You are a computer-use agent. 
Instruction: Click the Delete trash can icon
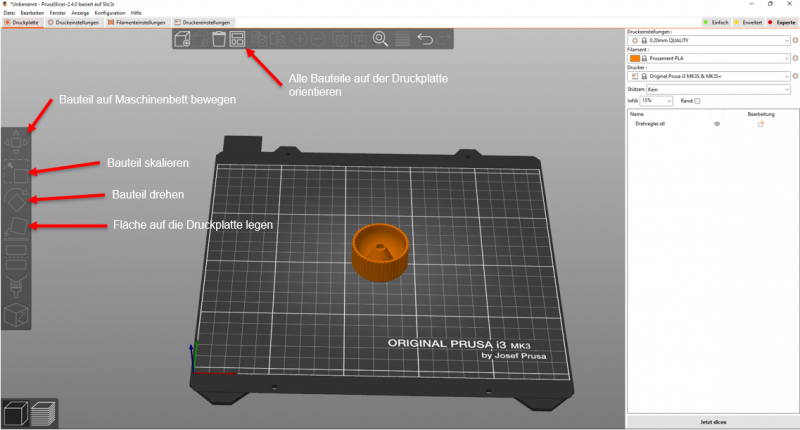(219, 40)
